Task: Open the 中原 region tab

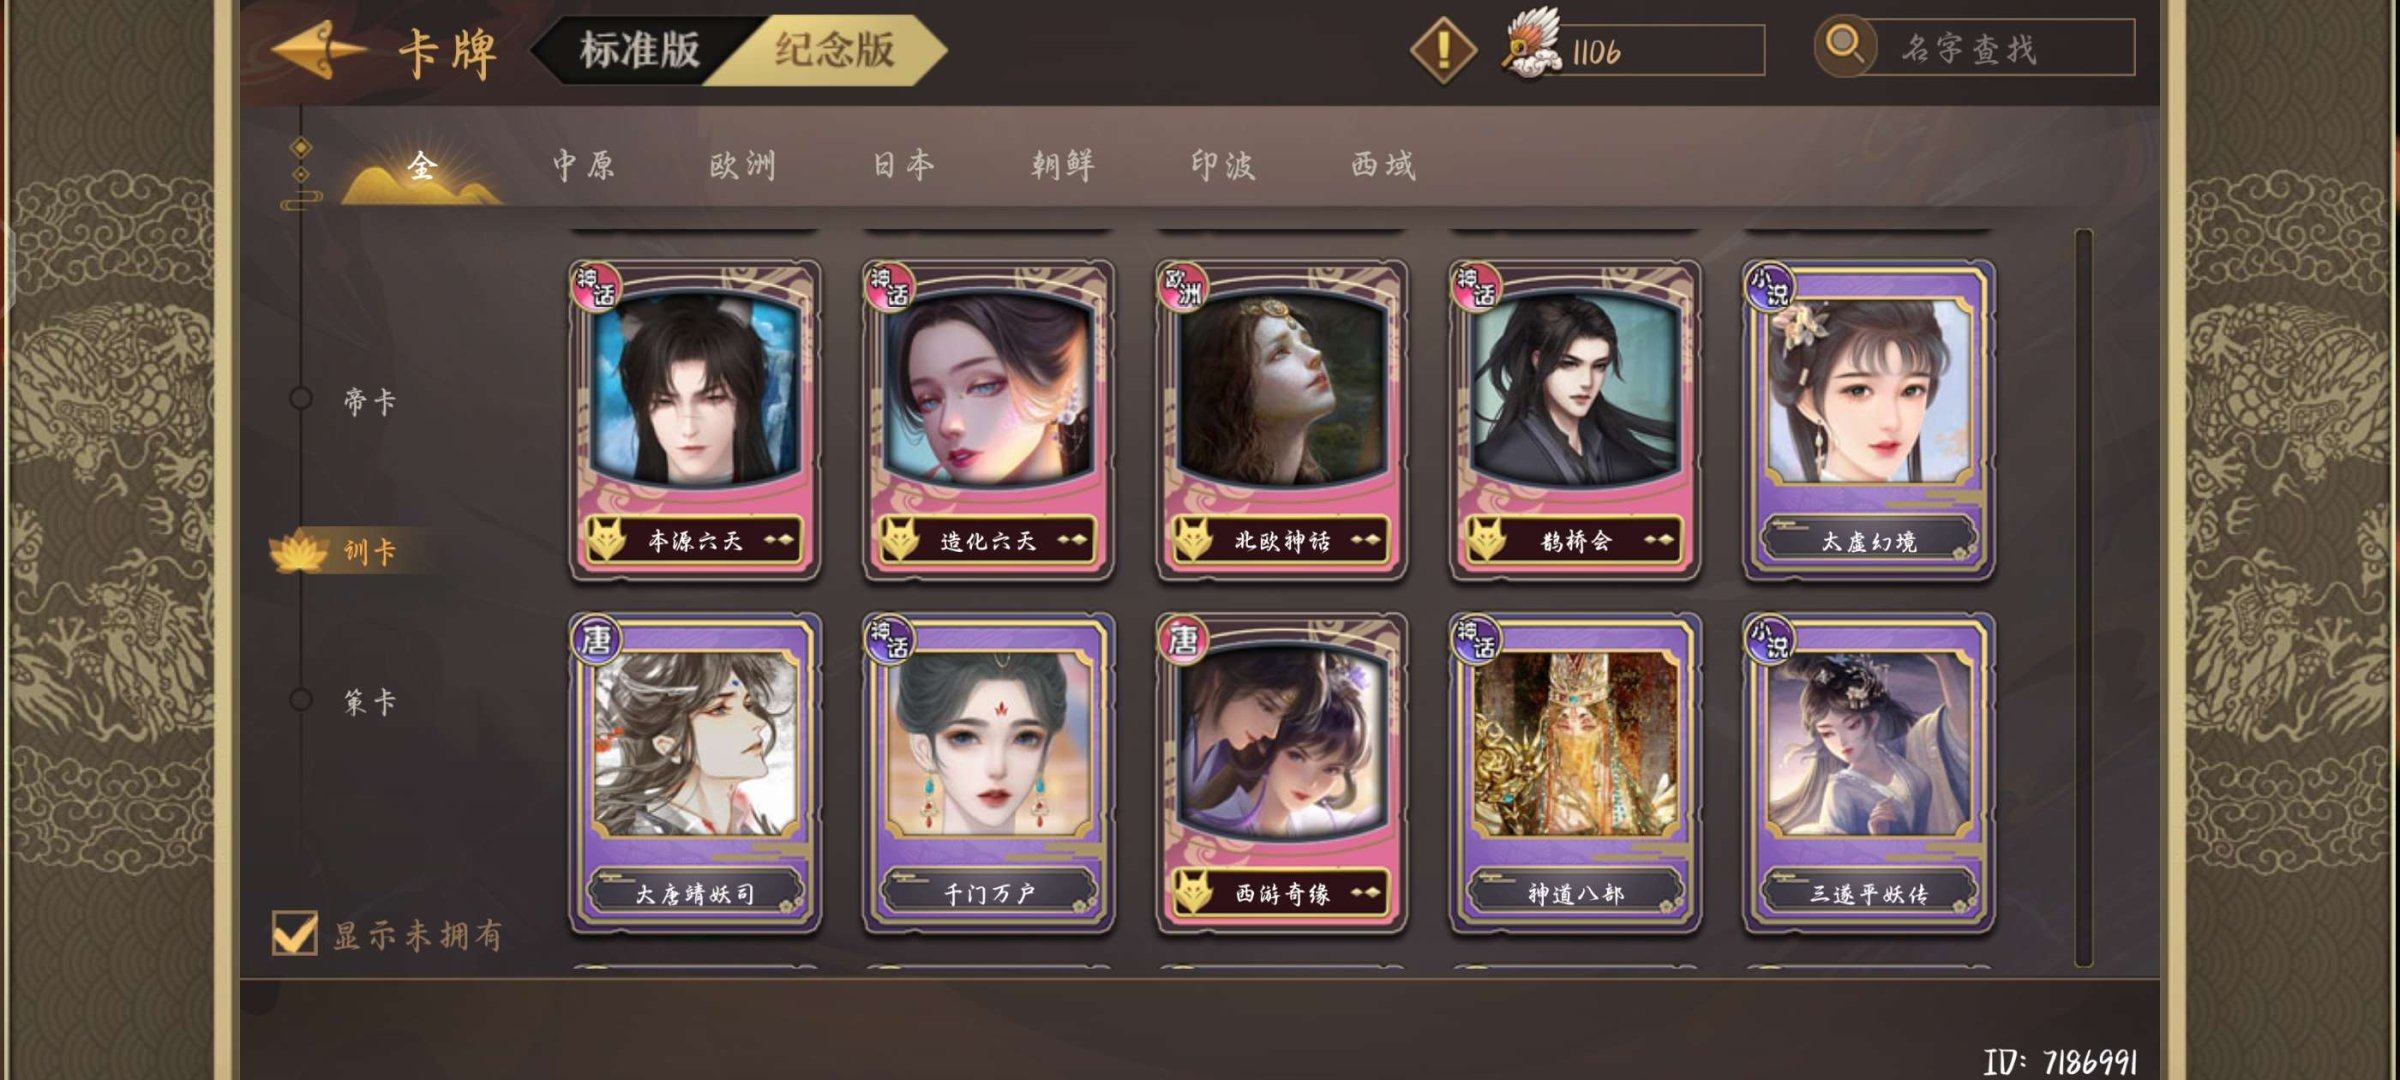Action: (584, 165)
